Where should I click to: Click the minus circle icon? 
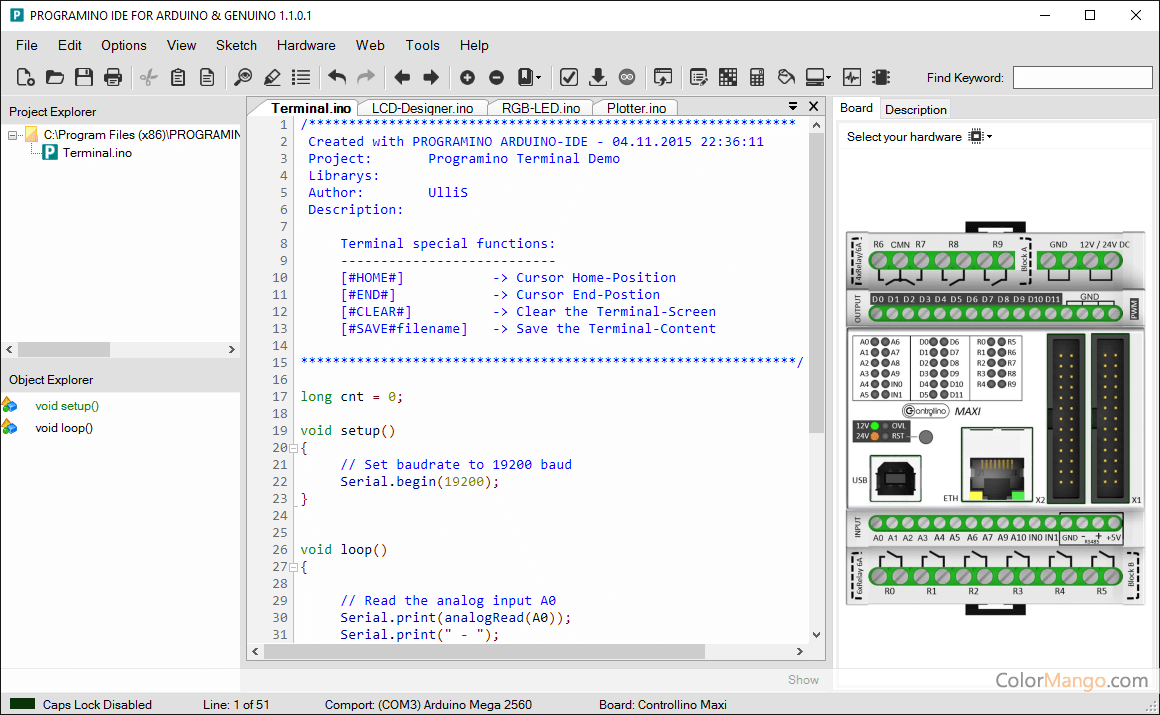496,77
